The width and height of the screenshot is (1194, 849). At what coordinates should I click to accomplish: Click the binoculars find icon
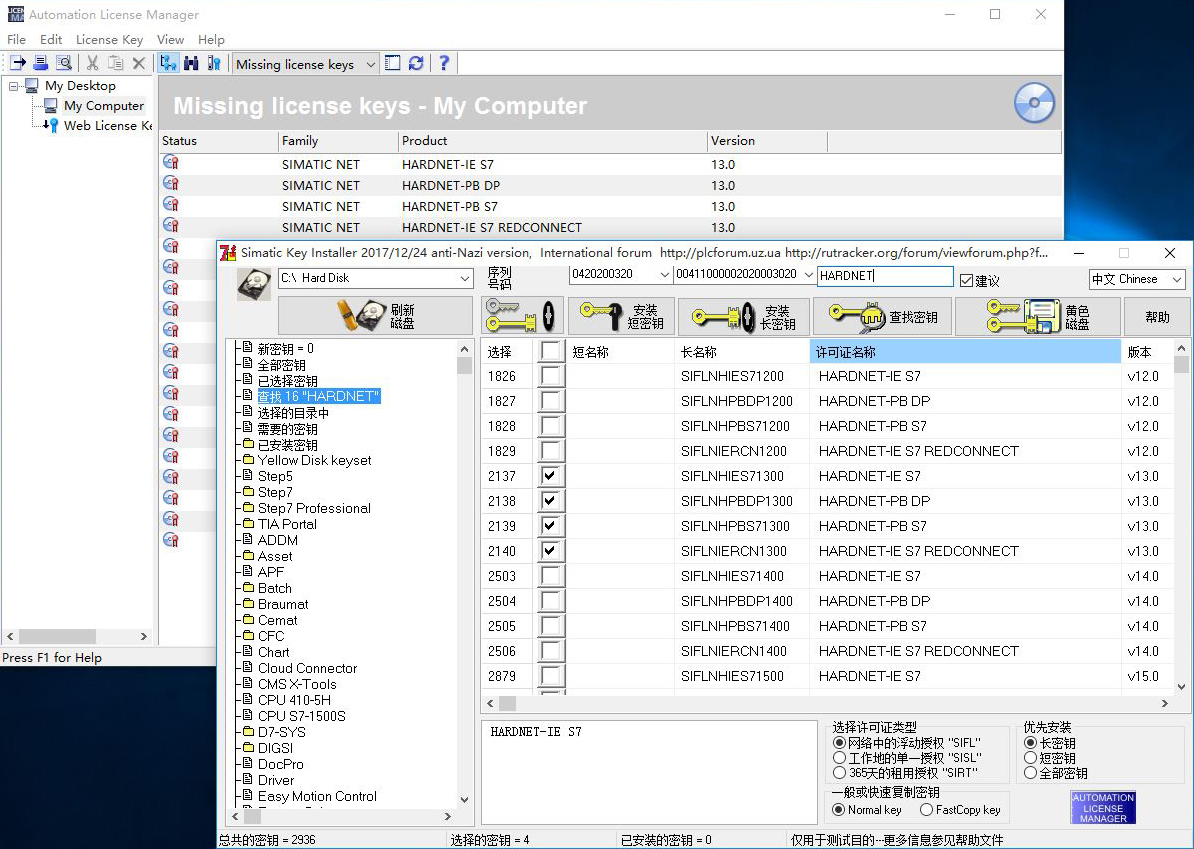pos(191,63)
